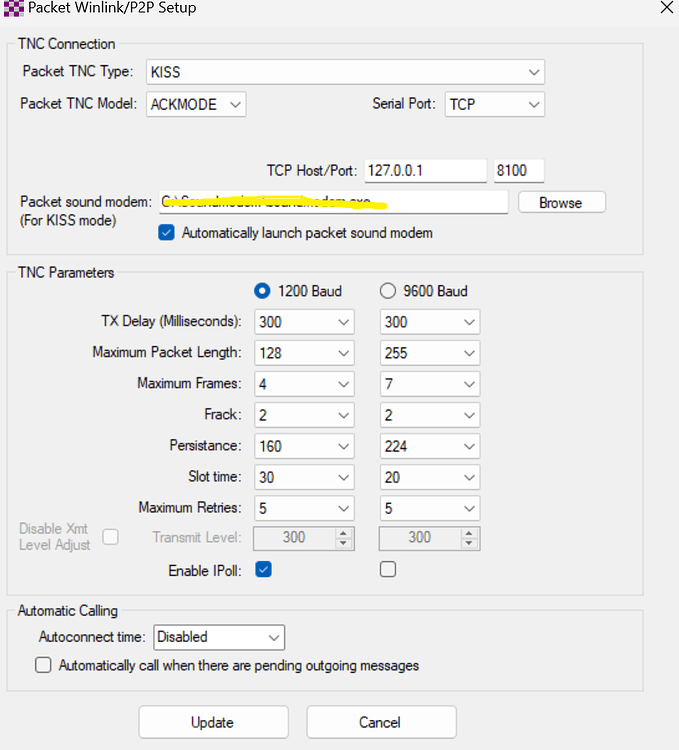Enable the 9600 Baud IPoll checkbox
This screenshot has height=750, width=679.
388,569
